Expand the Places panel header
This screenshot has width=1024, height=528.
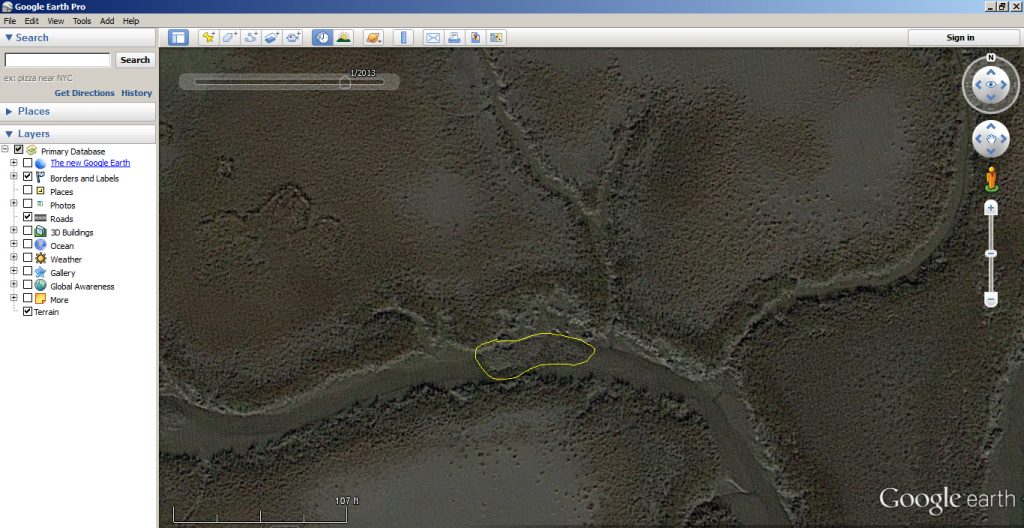pyautogui.click(x=78, y=111)
